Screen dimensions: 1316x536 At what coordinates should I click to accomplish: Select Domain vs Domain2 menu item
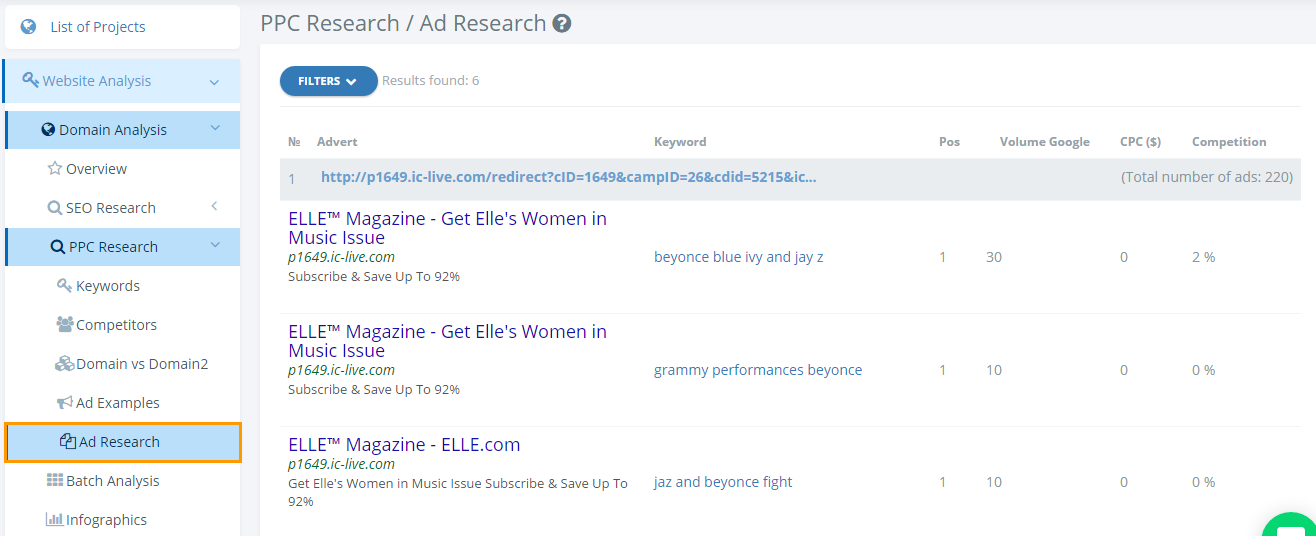[x=131, y=364]
